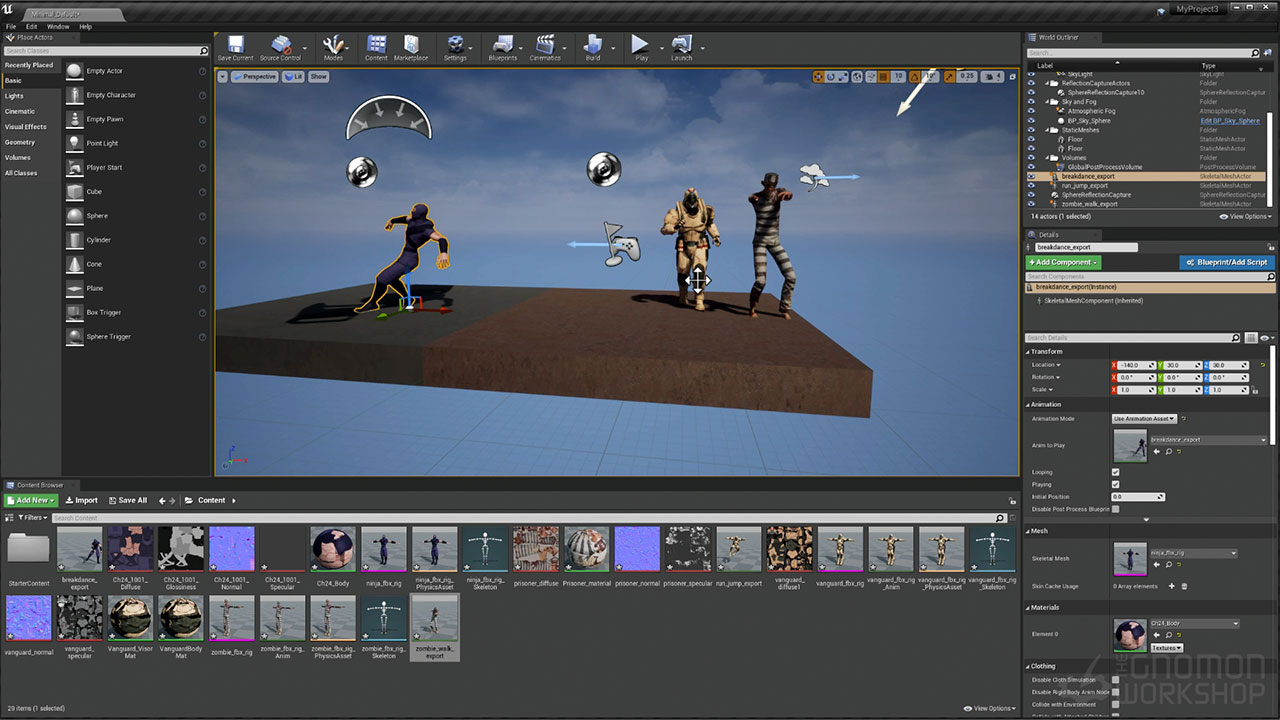Toggle visibility of breakdance_export in the outliner
This screenshot has width=1280, height=720.
tap(1032, 176)
